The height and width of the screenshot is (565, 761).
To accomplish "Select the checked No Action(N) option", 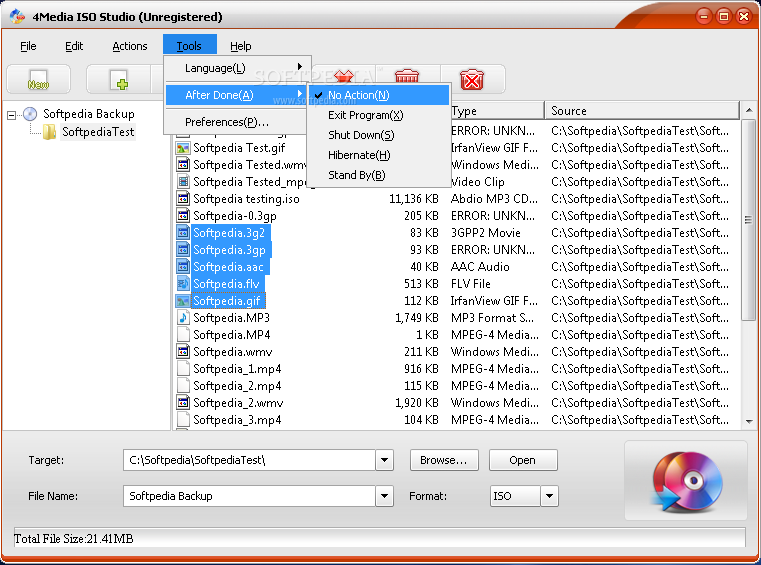I will pos(379,95).
